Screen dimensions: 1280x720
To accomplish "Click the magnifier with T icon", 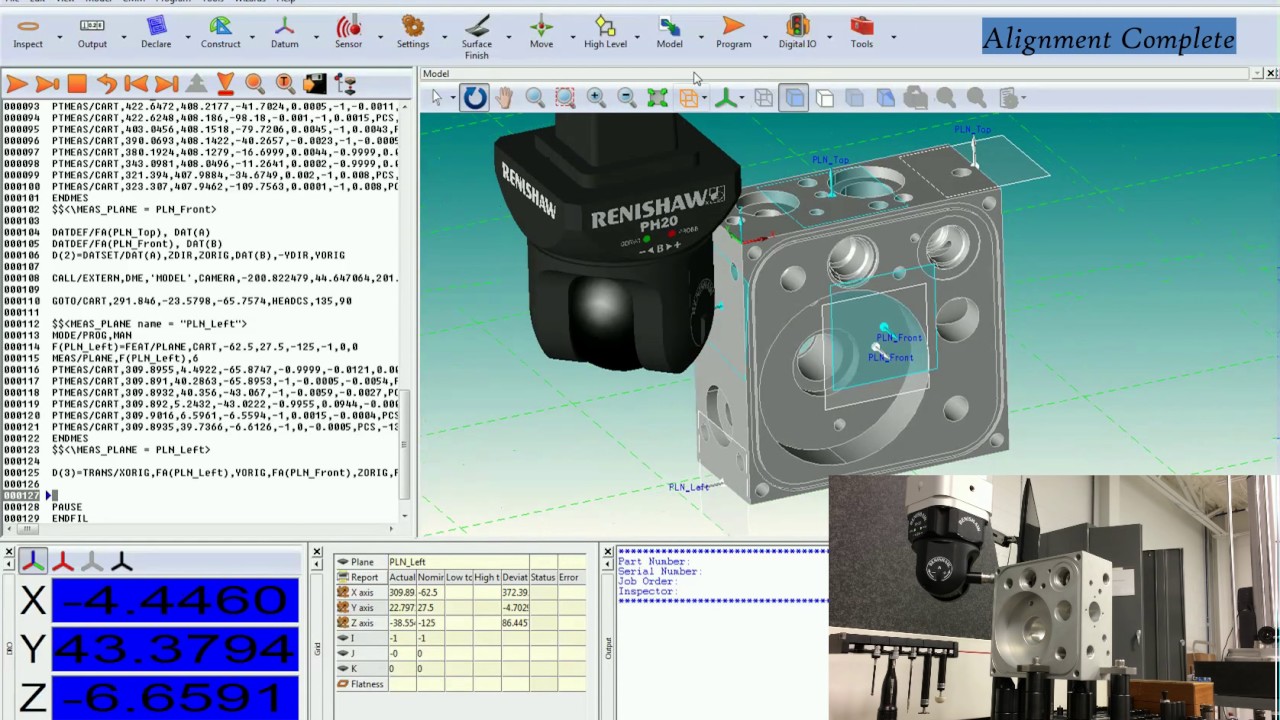I will tap(284, 84).
